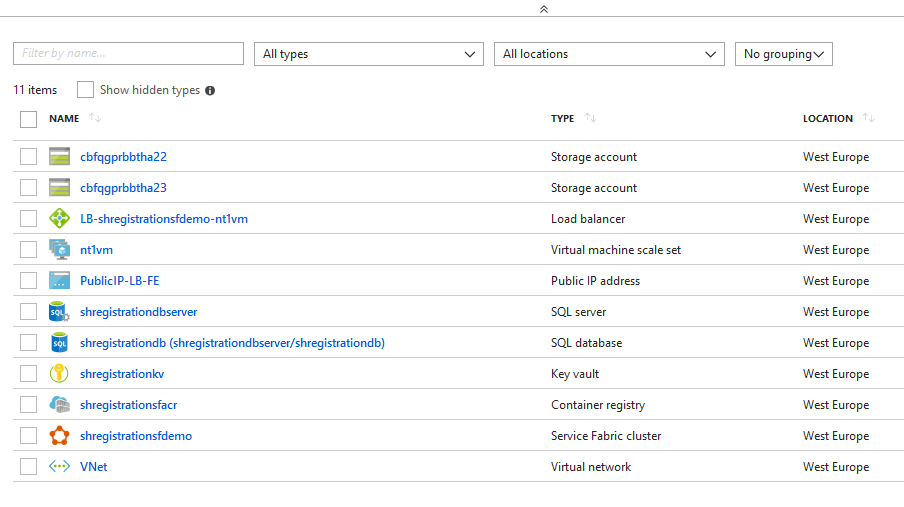Click the Service Fabric cluster type cell

click(606, 436)
